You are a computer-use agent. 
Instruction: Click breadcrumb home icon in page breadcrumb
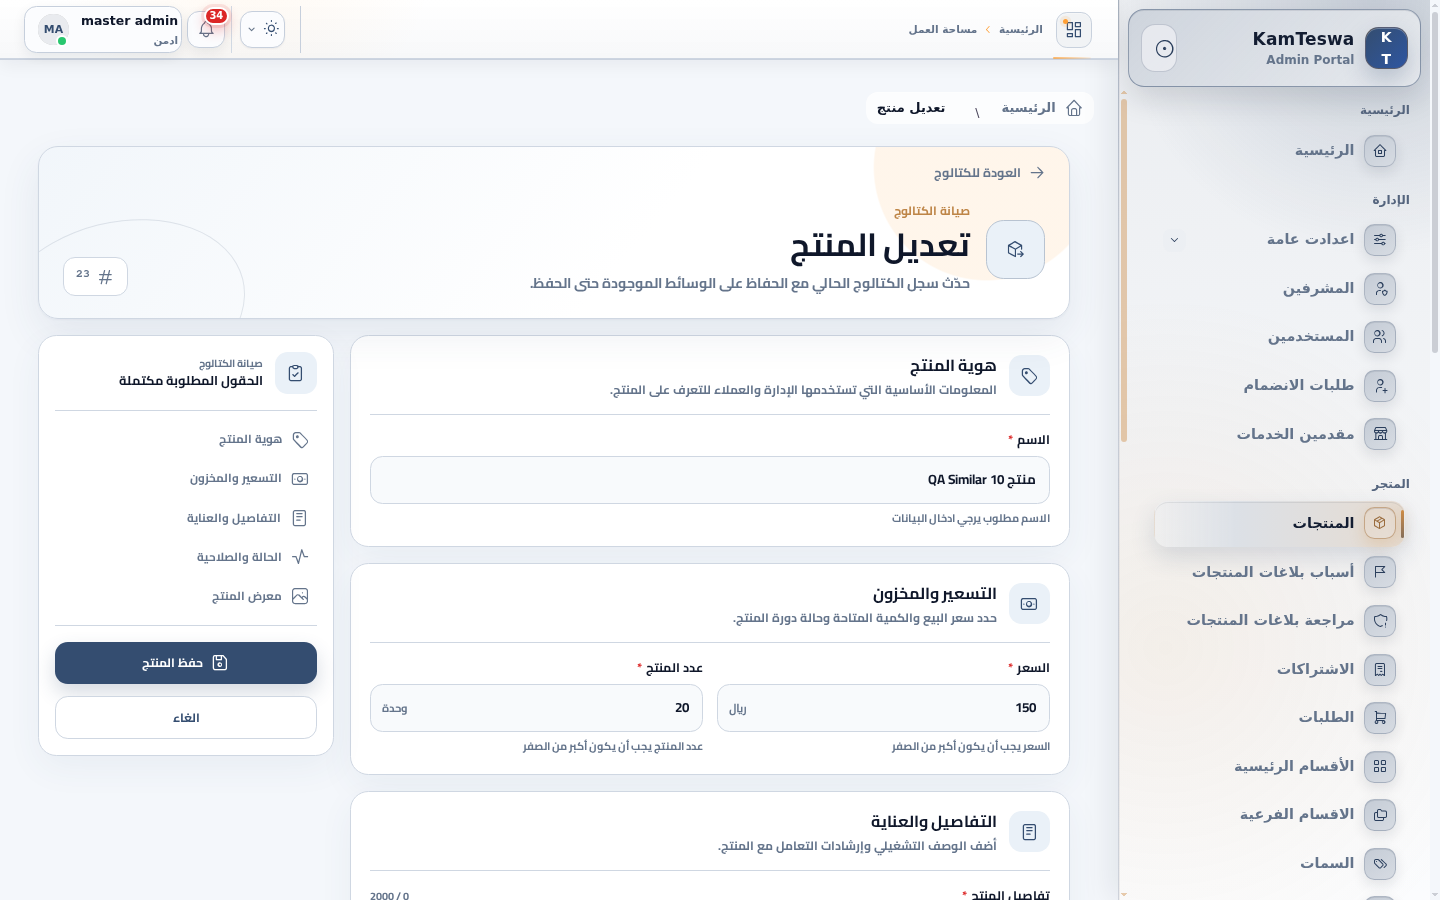tap(1073, 108)
